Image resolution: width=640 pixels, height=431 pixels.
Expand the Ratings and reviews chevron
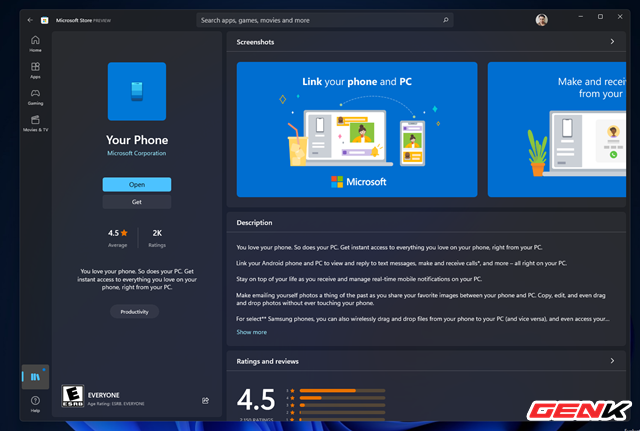[612, 361]
